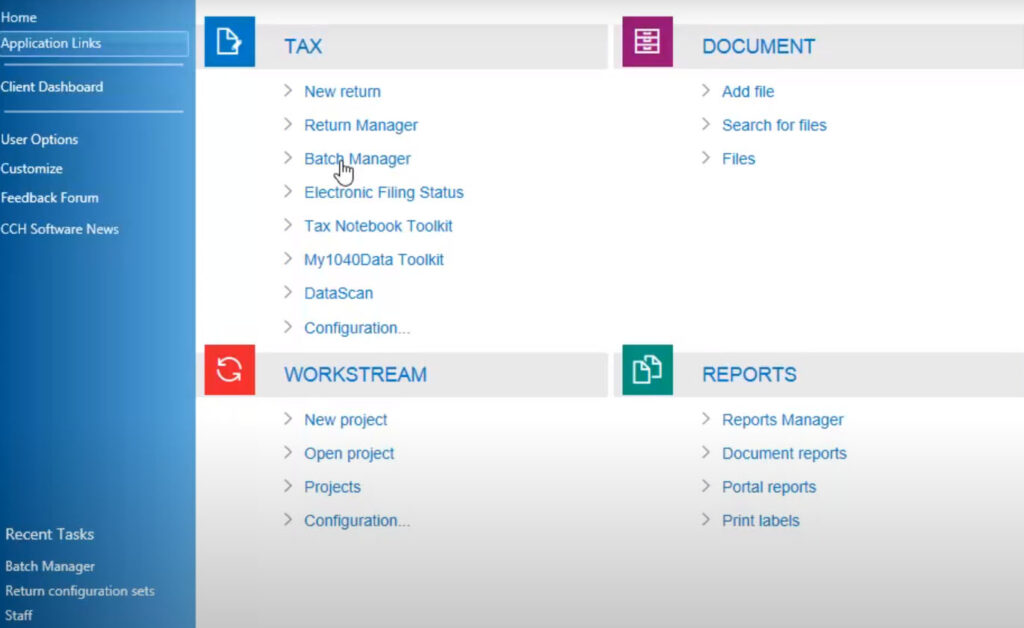
Task: Click the green Reports pages icon
Action: pos(647,370)
